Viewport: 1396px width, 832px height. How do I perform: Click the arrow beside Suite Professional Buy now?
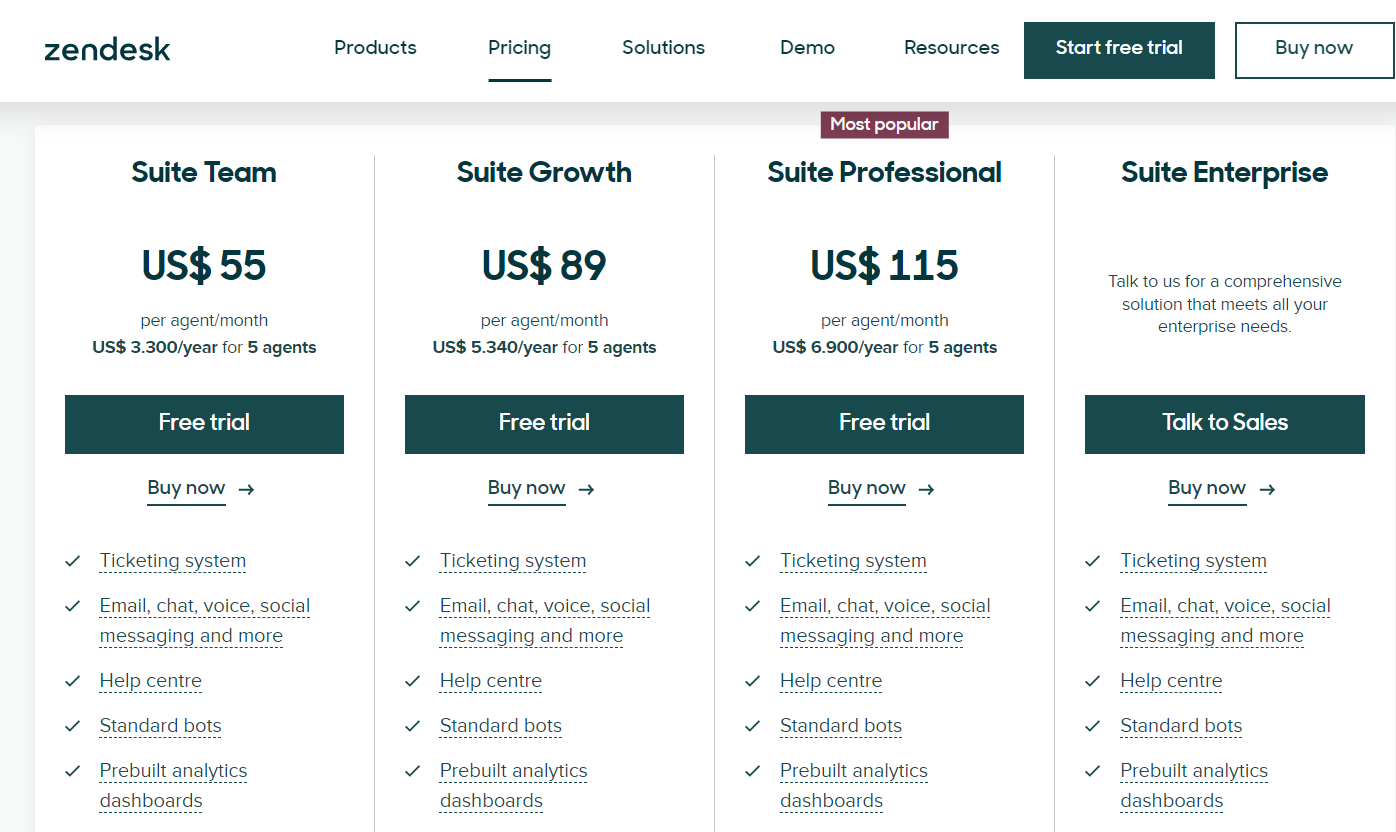[927, 489]
